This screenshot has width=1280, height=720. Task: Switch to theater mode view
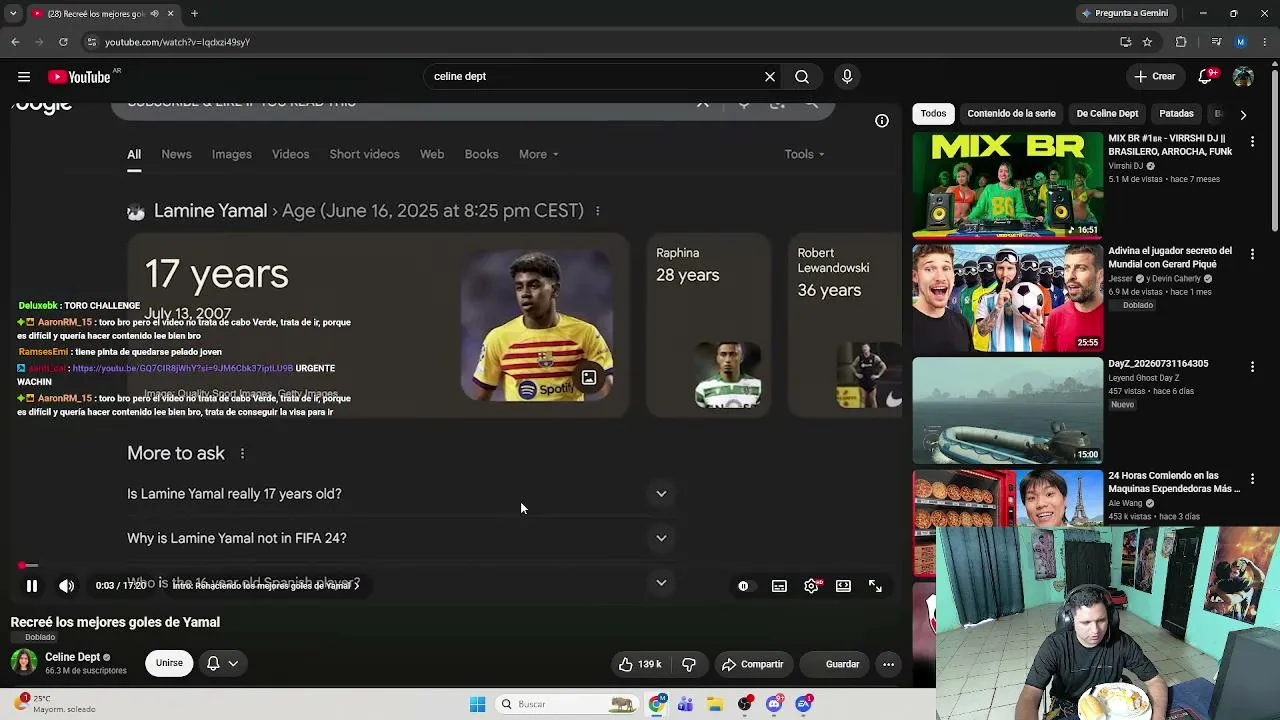pos(843,586)
